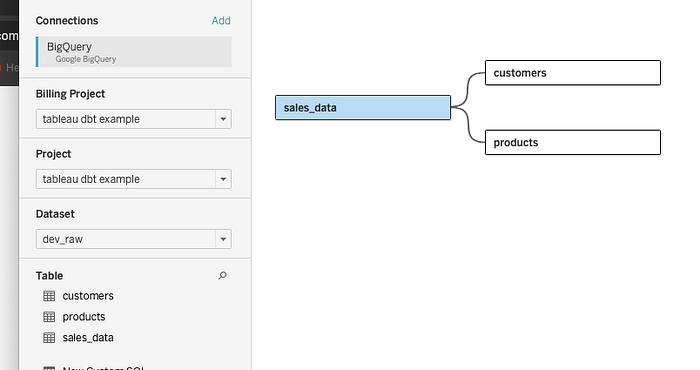Click the Billing Project tableau dbt example field
700x370 pixels.
(x=126, y=119)
